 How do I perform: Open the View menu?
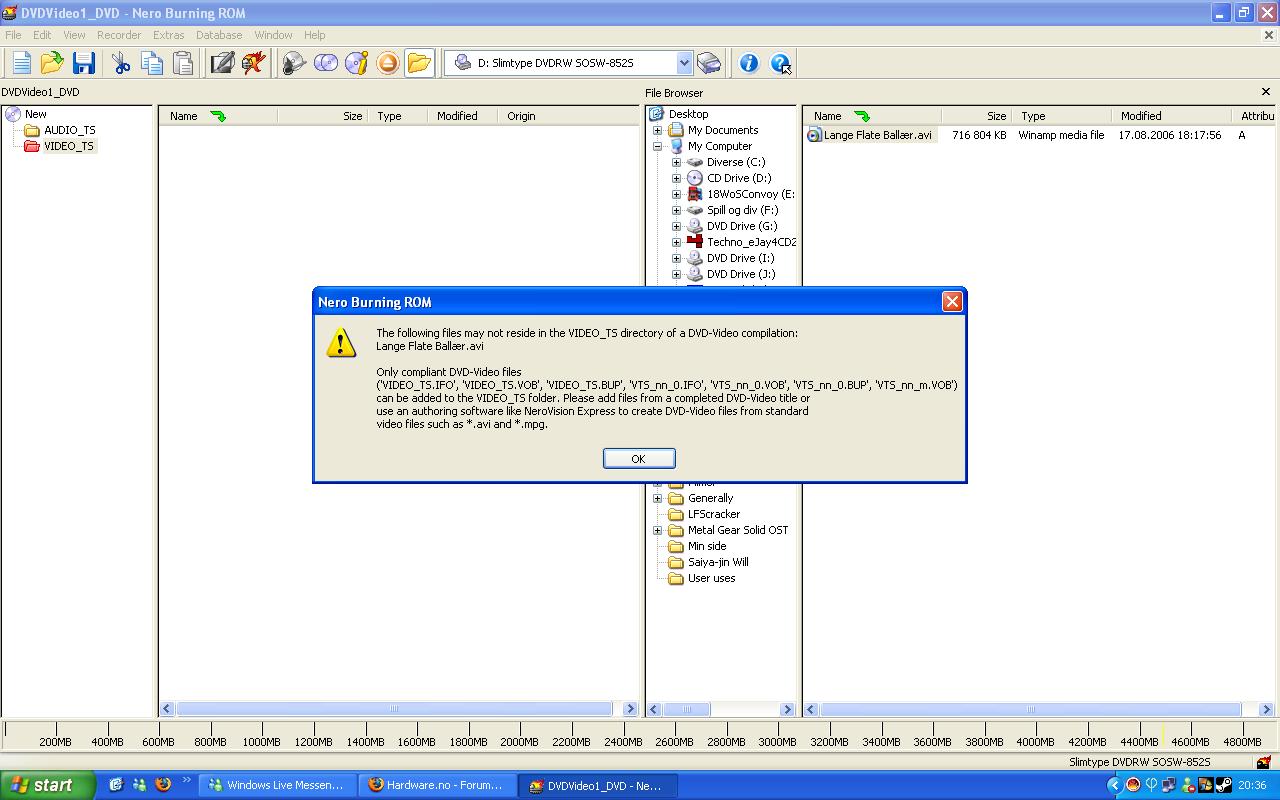[x=74, y=35]
